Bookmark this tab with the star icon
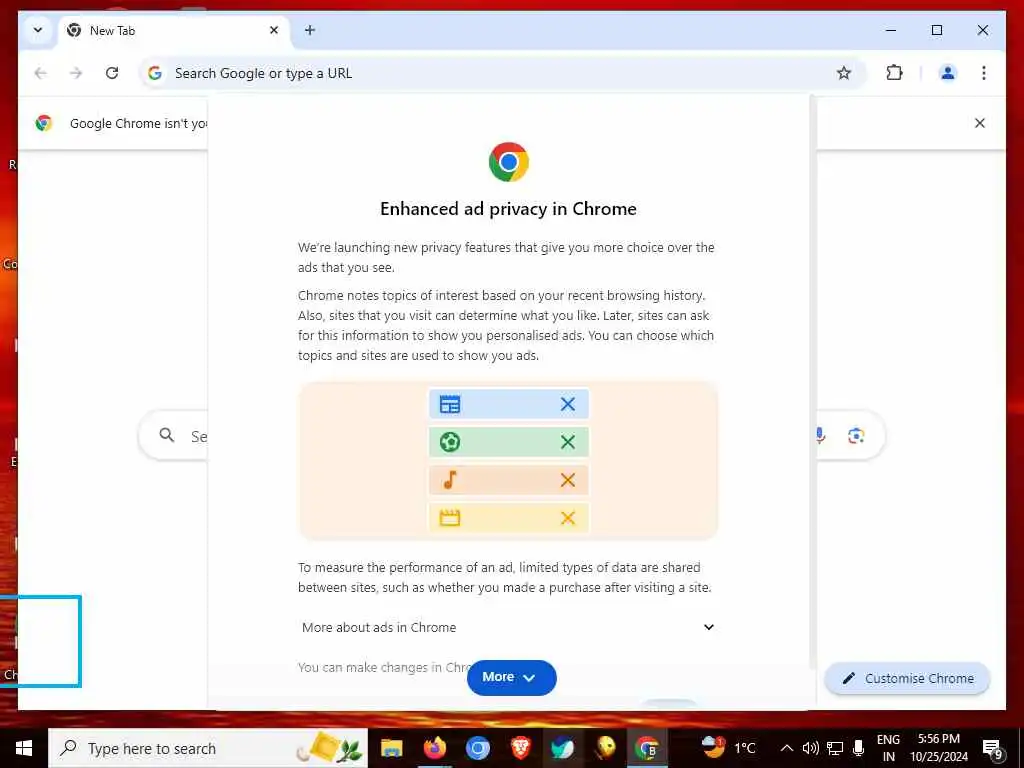The height and width of the screenshot is (768, 1024). (x=844, y=73)
